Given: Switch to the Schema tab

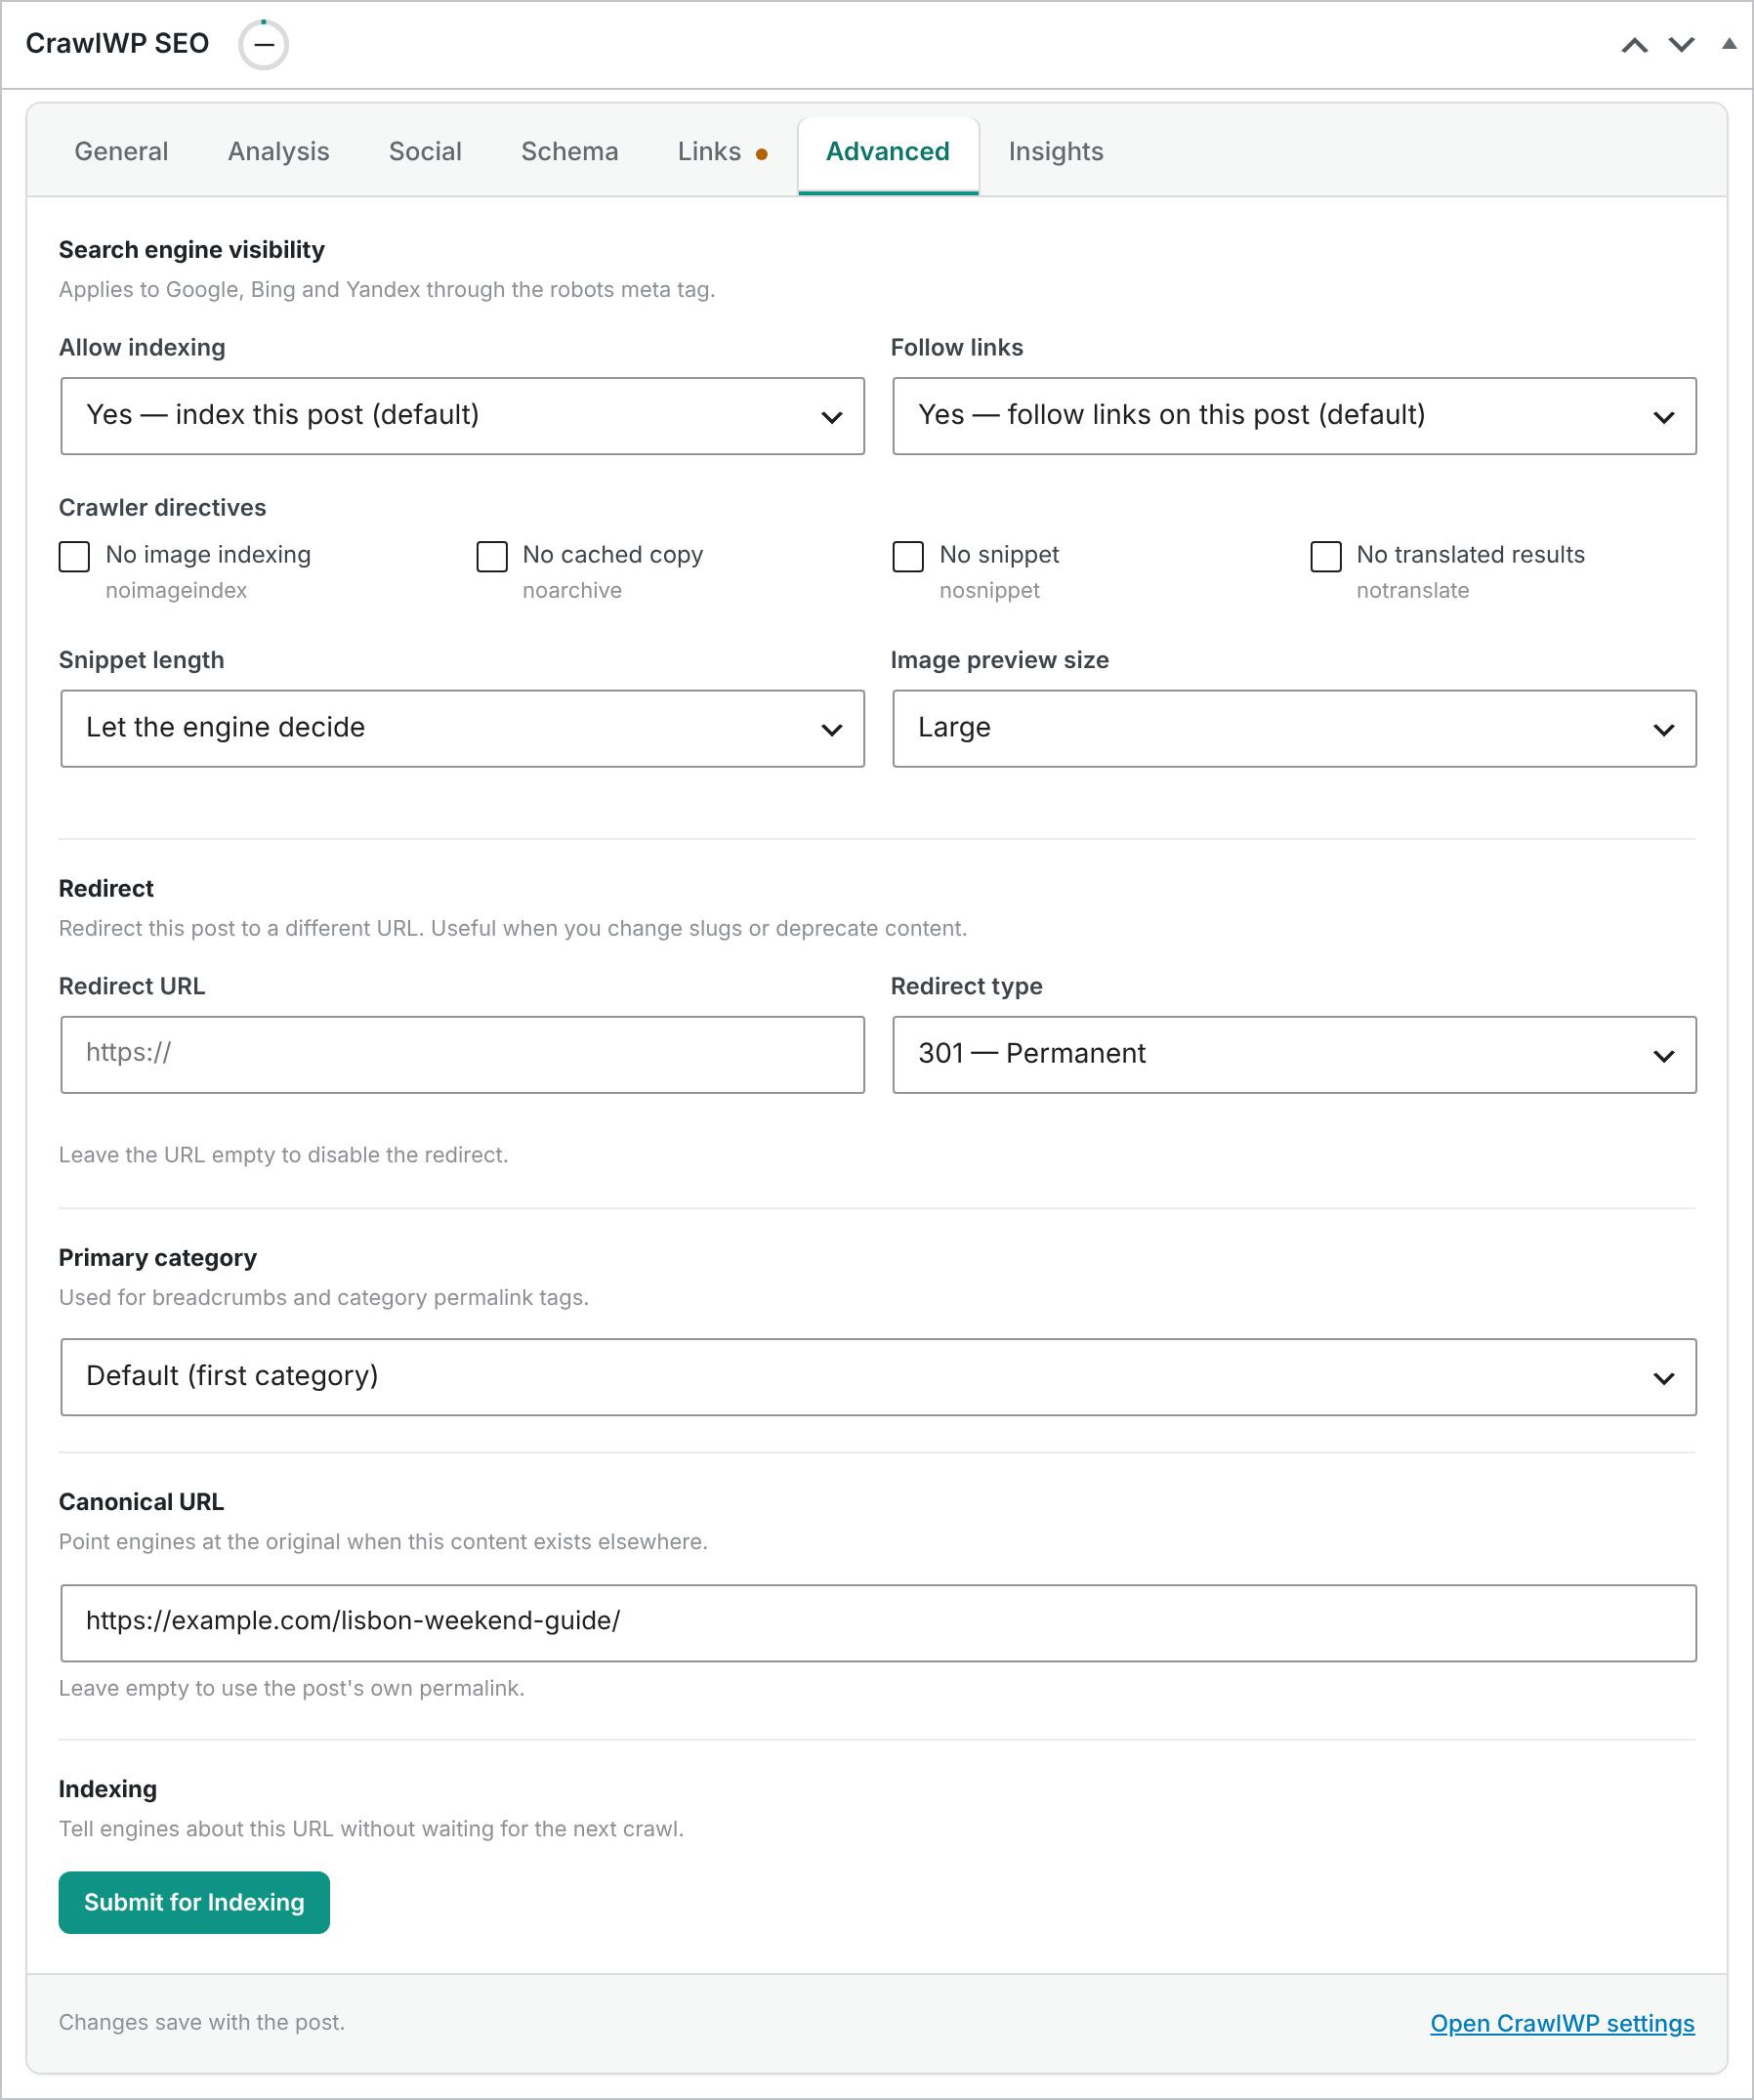Looking at the screenshot, I should (x=570, y=152).
